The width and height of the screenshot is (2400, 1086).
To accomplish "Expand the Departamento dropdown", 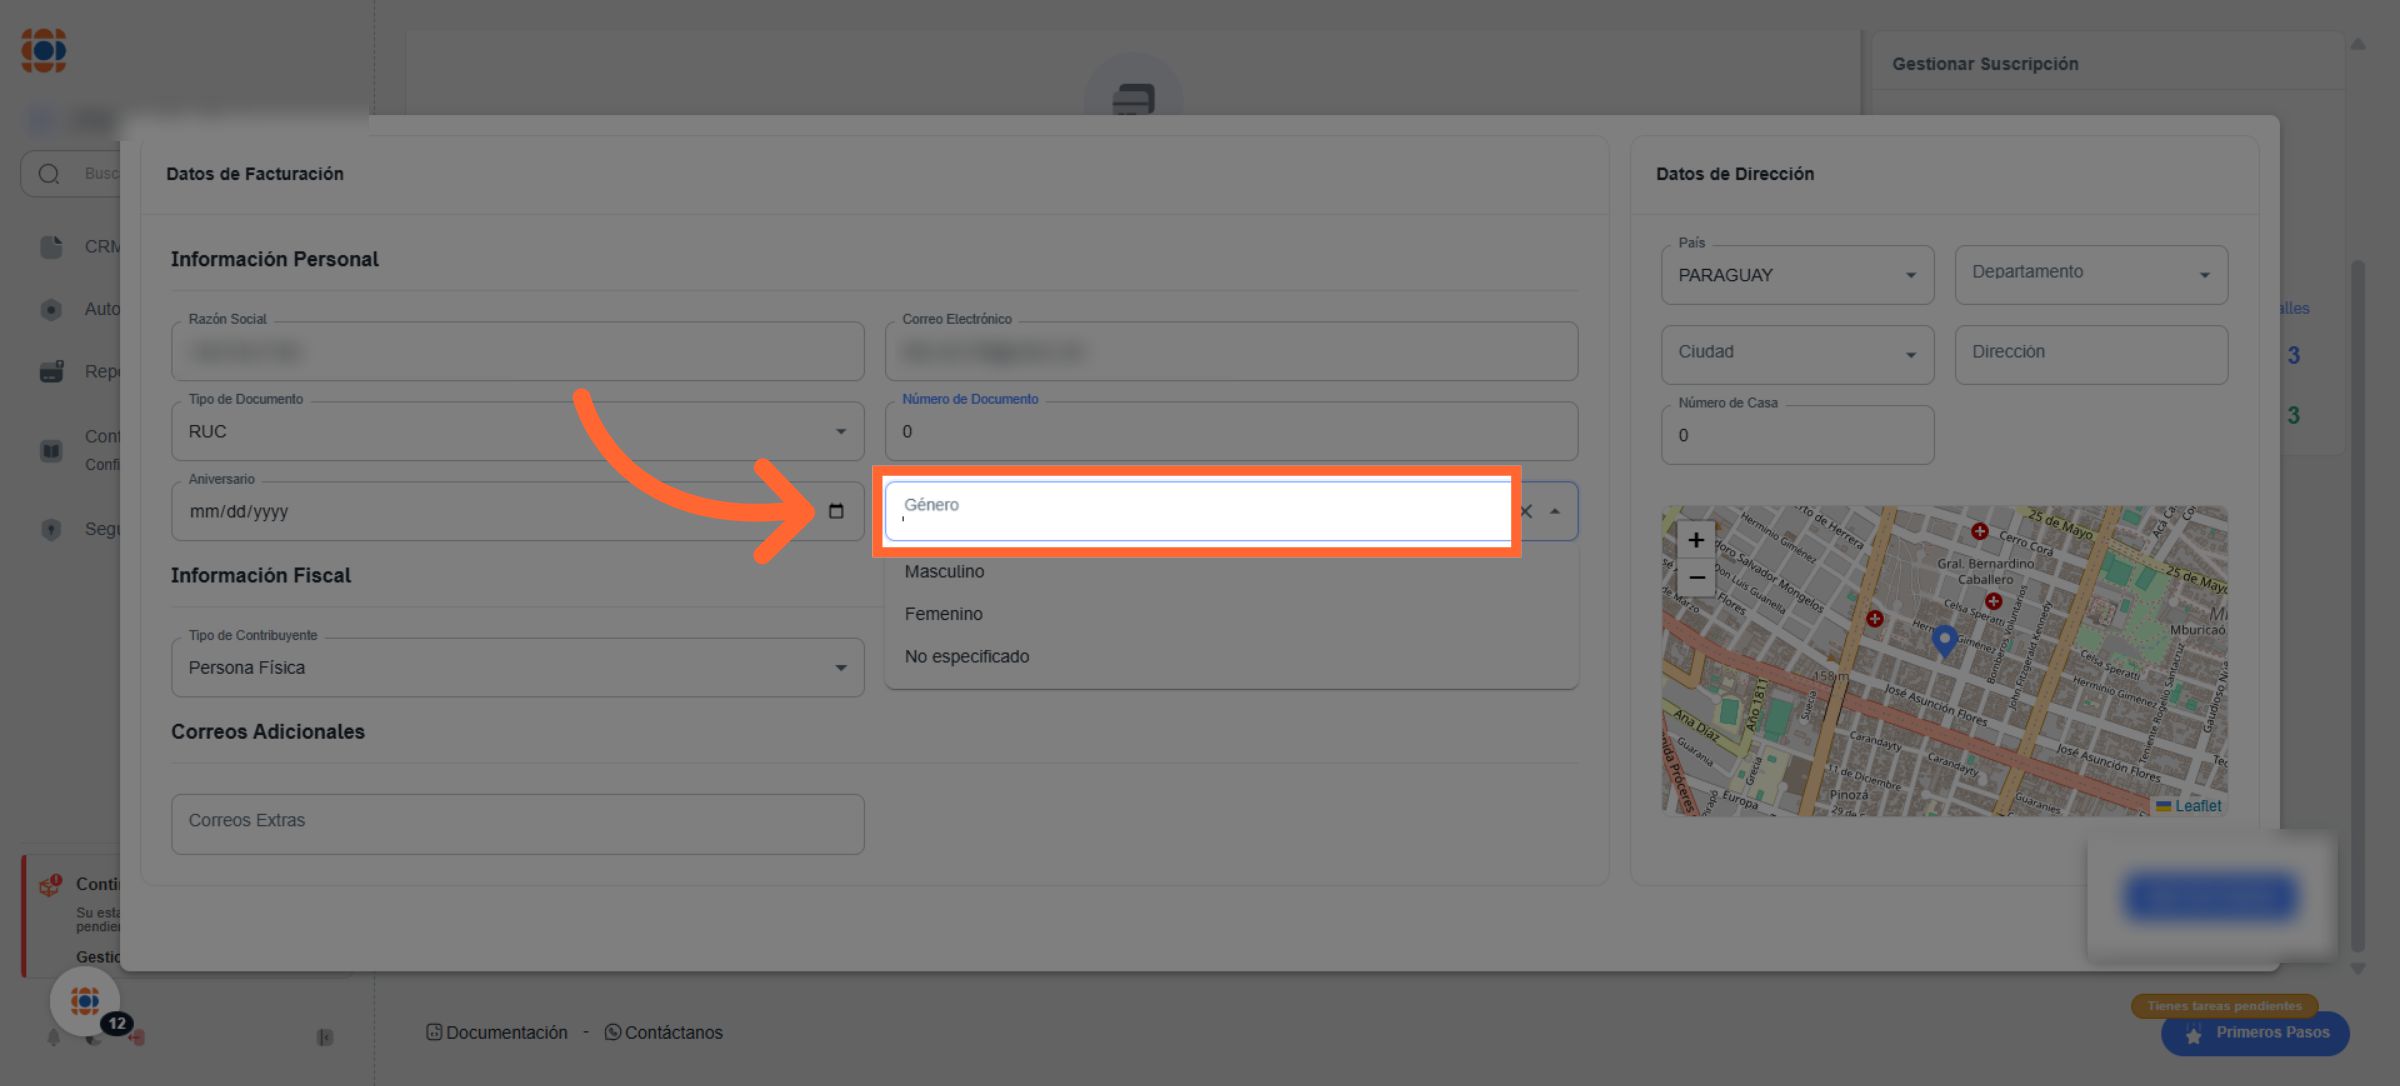I will click(x=2204, y=275).
